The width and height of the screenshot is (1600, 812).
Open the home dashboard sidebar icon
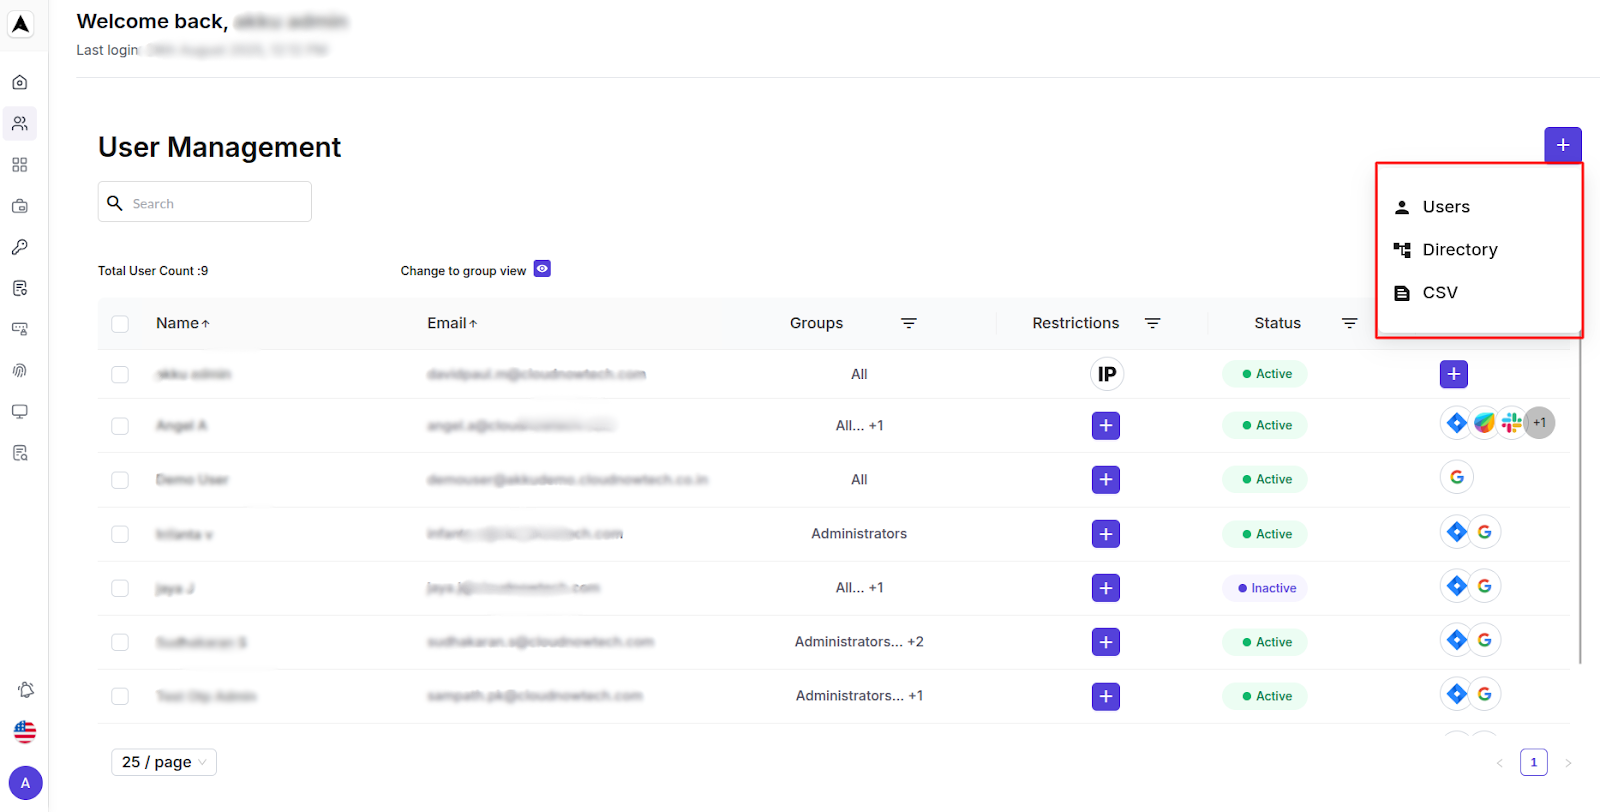coord(20,83)
